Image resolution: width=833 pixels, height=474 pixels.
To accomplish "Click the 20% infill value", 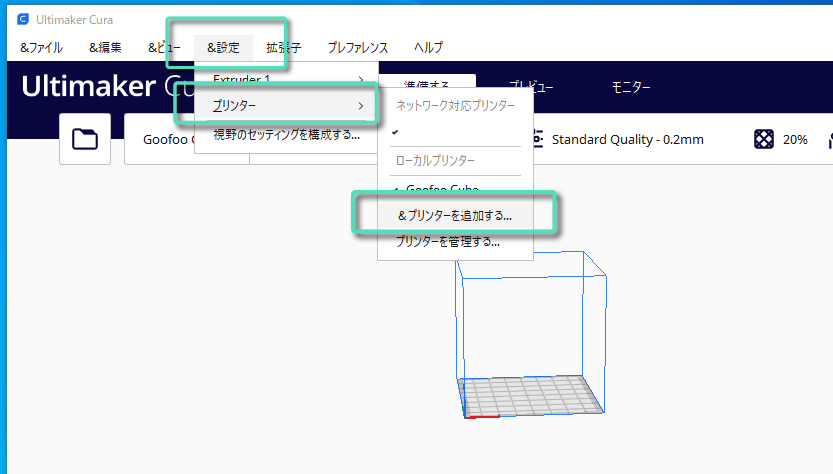I will (x=795, y=140).
